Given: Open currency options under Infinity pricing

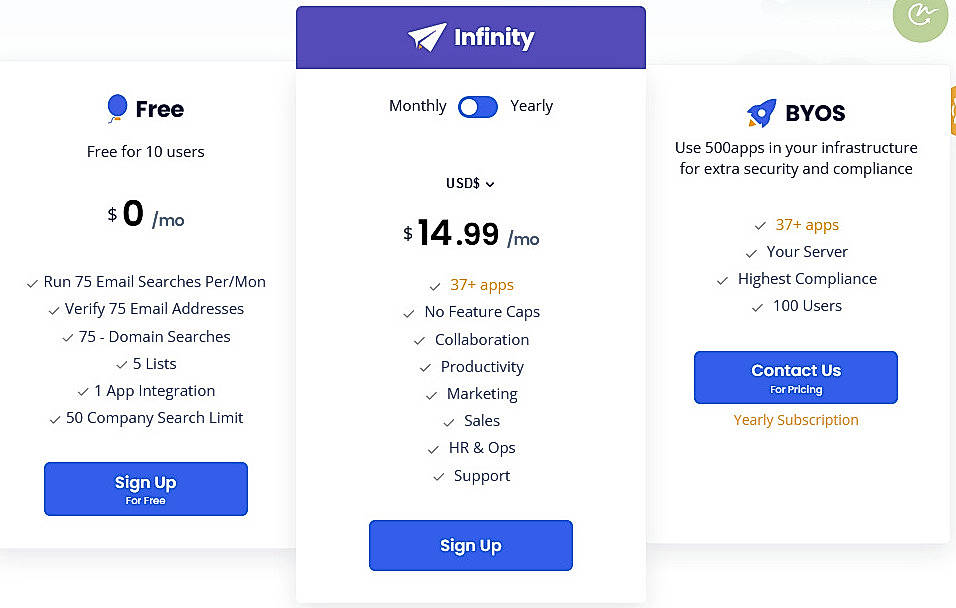Looking at the screenshot, I should click(470, 183).
